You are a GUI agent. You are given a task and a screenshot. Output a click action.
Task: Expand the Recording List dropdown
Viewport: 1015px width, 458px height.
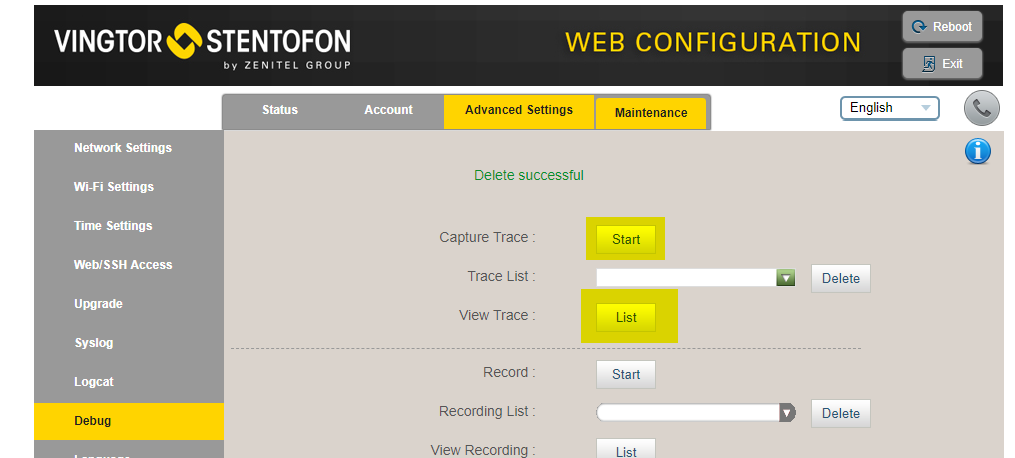click(786, 412)
